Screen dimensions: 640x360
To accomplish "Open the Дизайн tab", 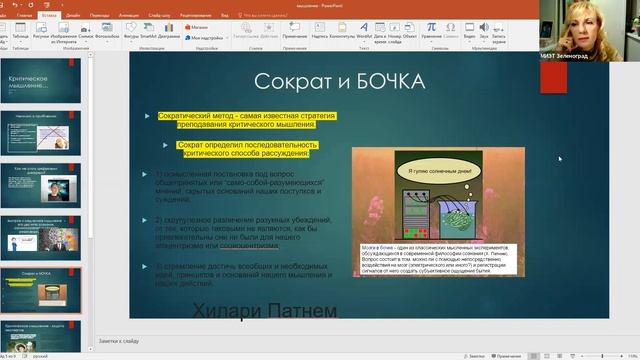I will (73, 16).
